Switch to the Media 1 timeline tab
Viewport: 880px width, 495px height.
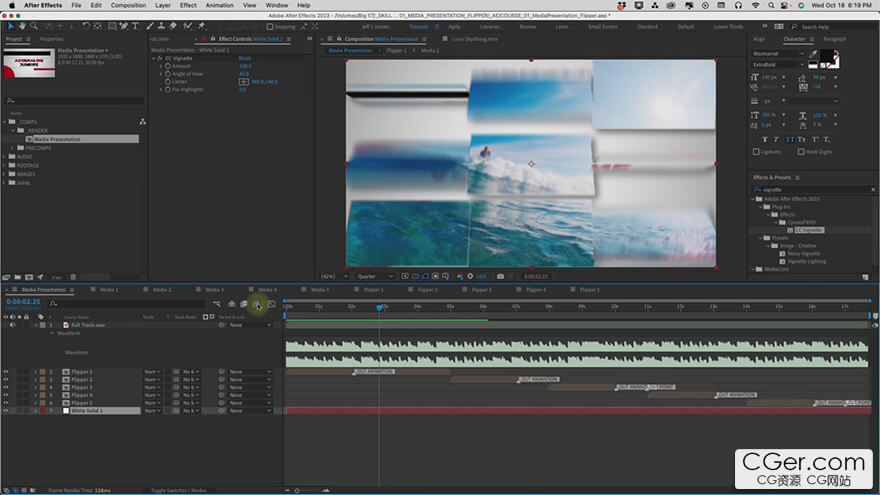click(109, 290)
